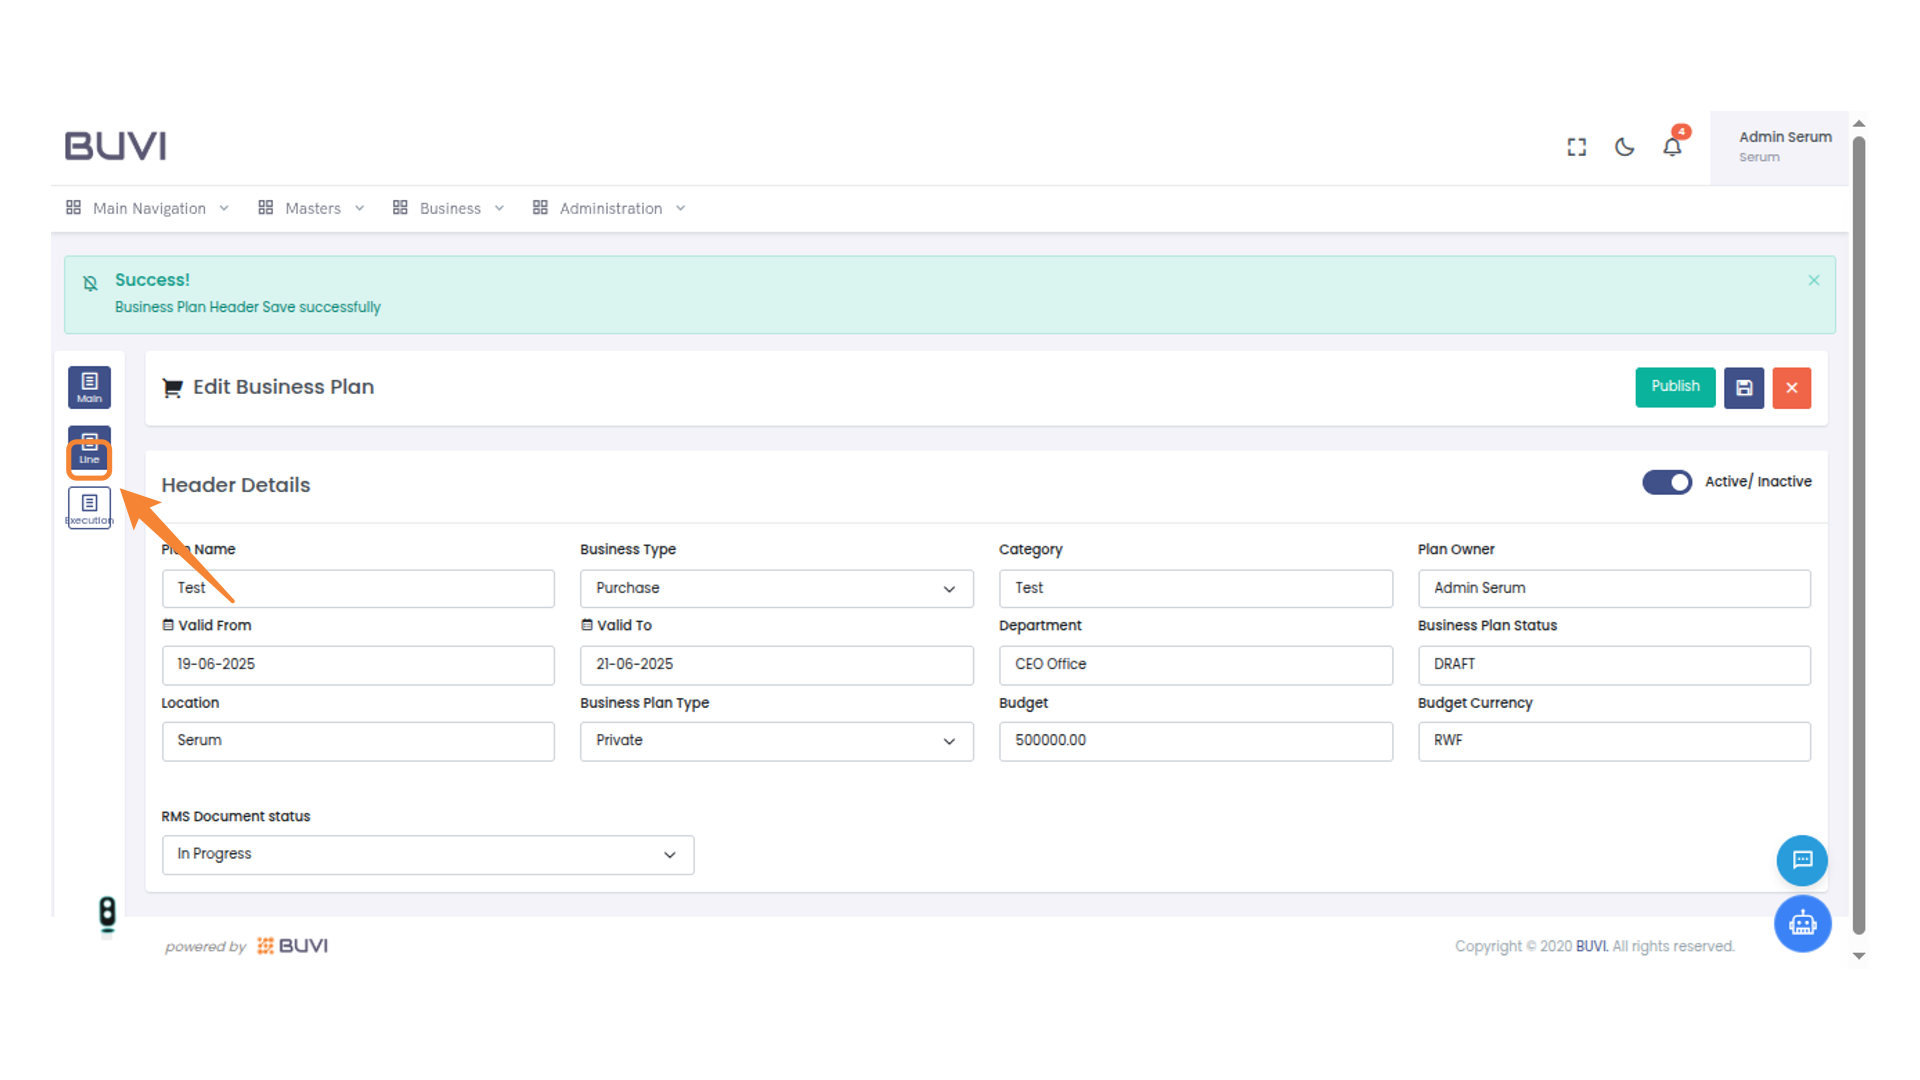The image size is (1920, 1080).
Task: Open the Administration menu
Action: coord(609,208)
